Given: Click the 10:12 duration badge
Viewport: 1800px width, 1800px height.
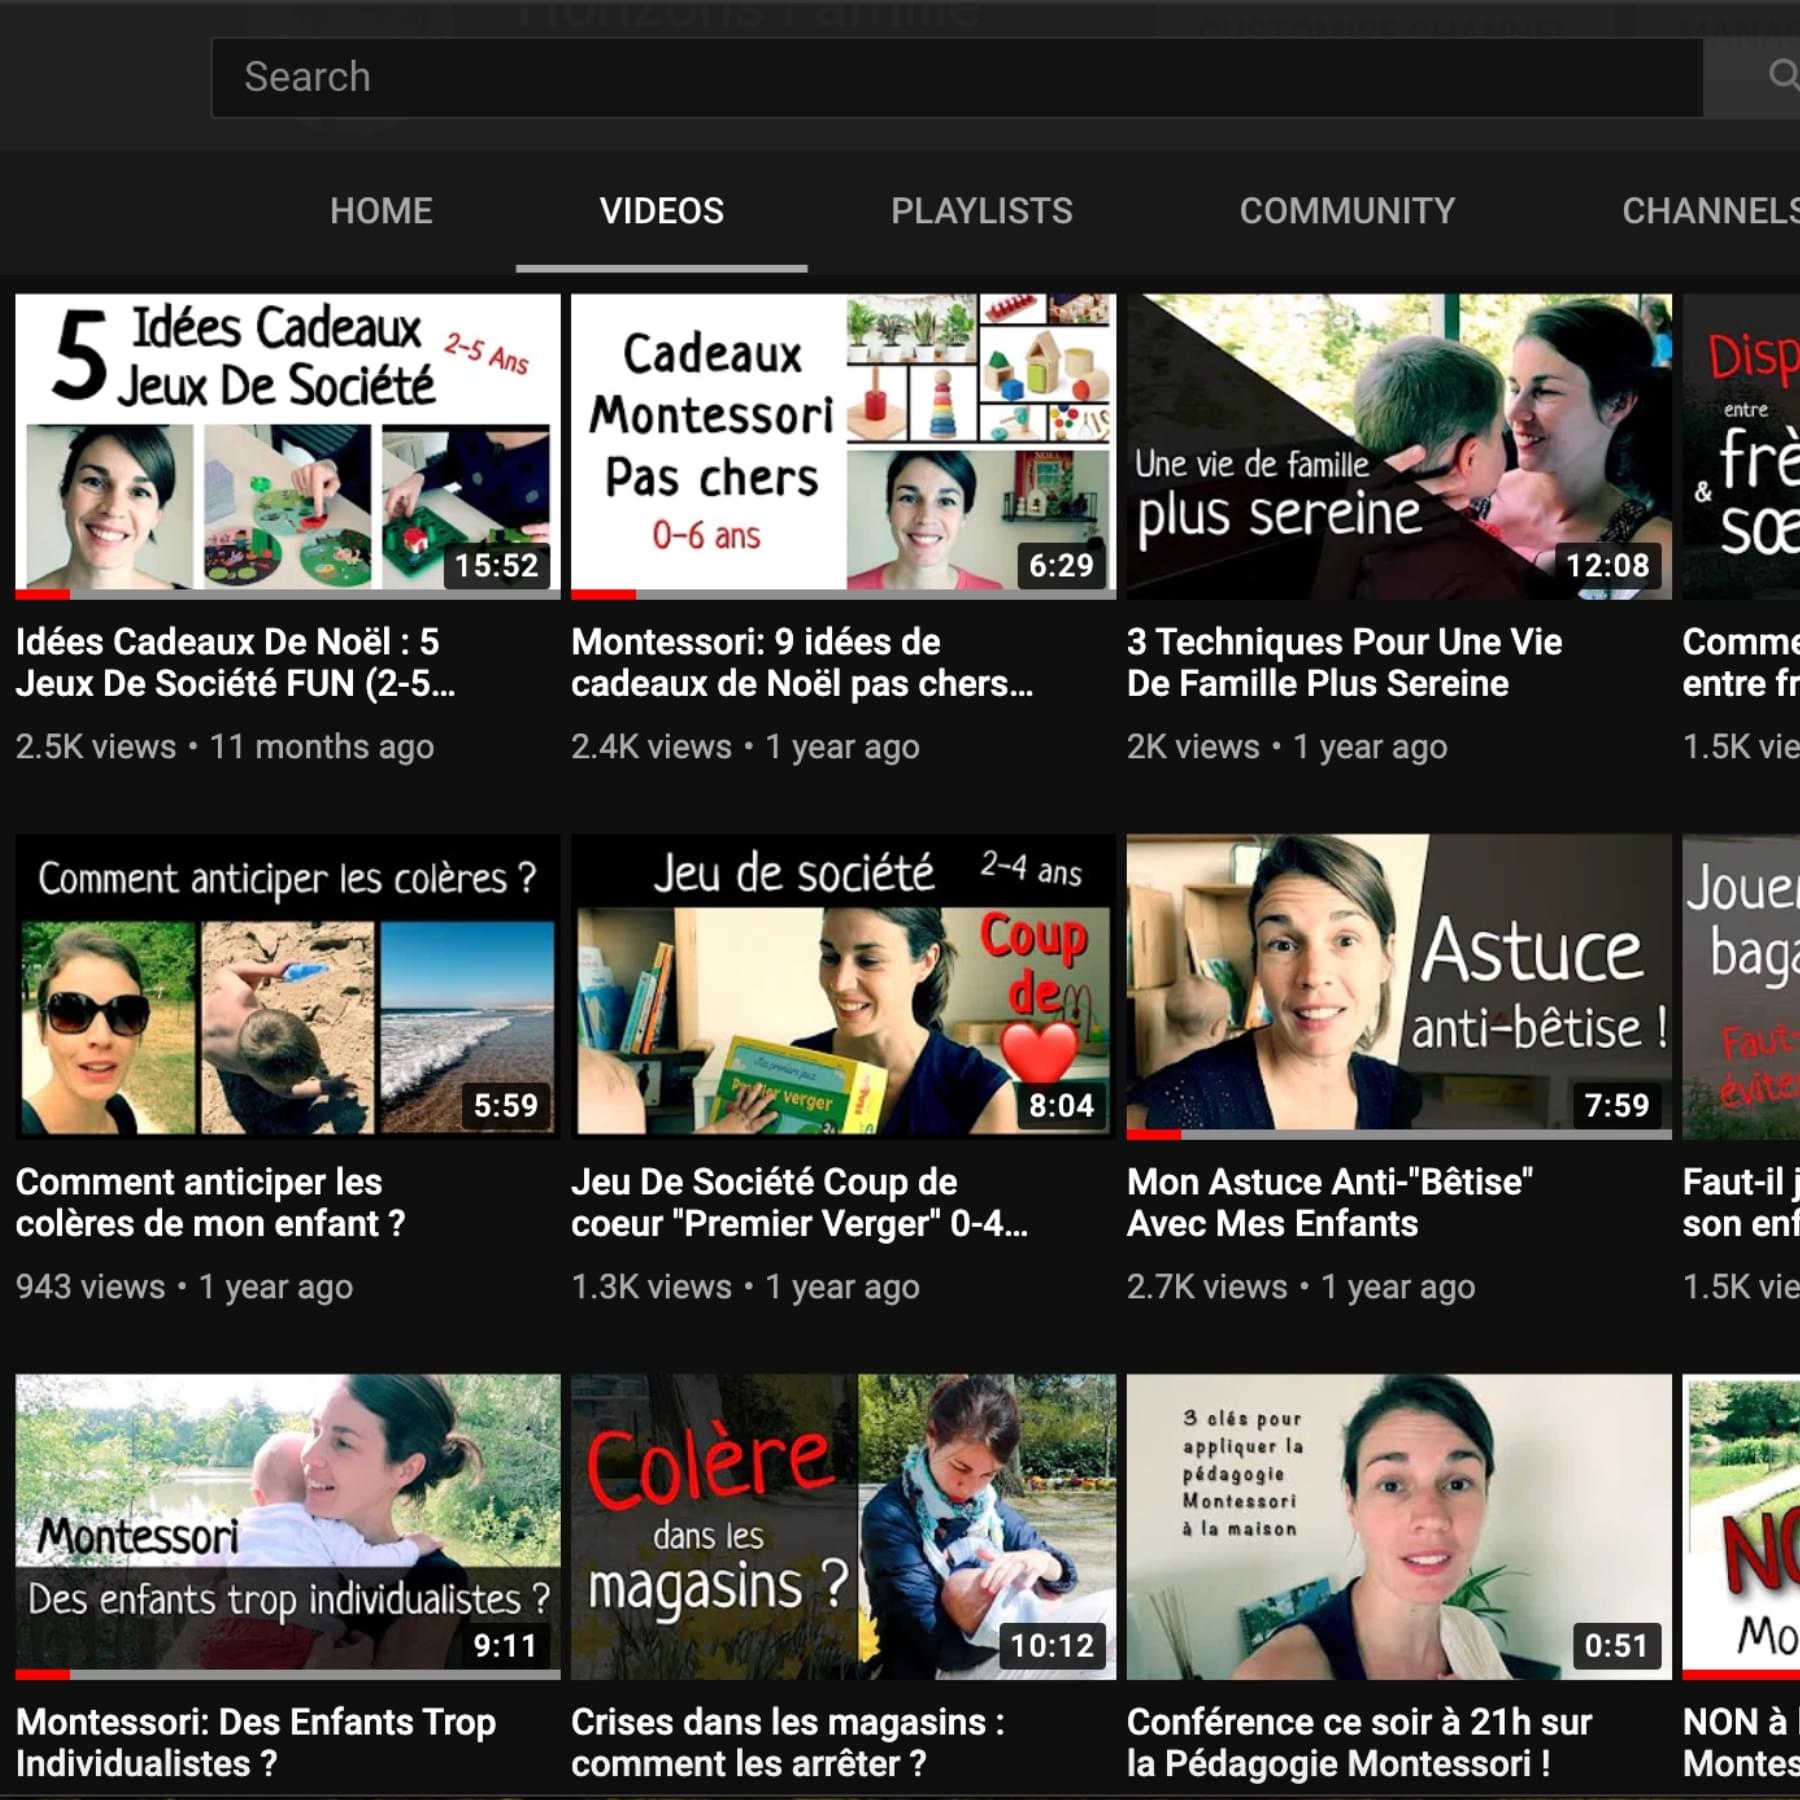Looking at the screenshot, I should [1052, 1645].
